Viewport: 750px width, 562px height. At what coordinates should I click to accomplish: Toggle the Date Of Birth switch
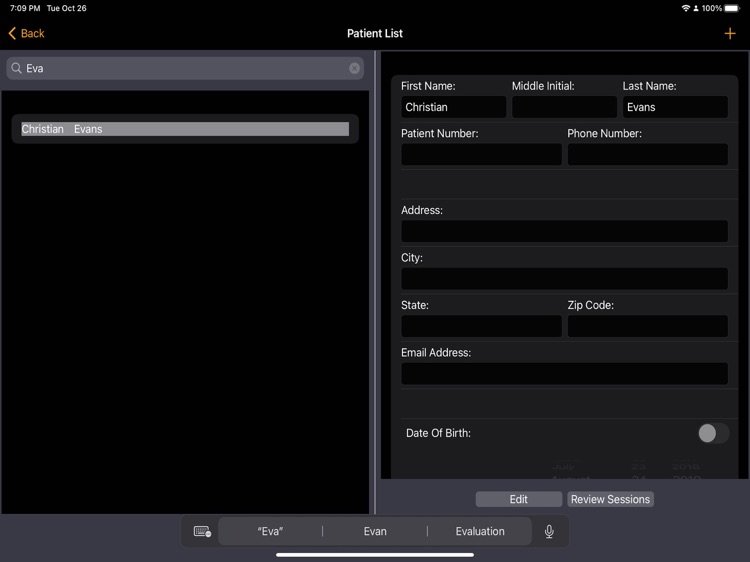pyautogui.click(x=713, y=433)
